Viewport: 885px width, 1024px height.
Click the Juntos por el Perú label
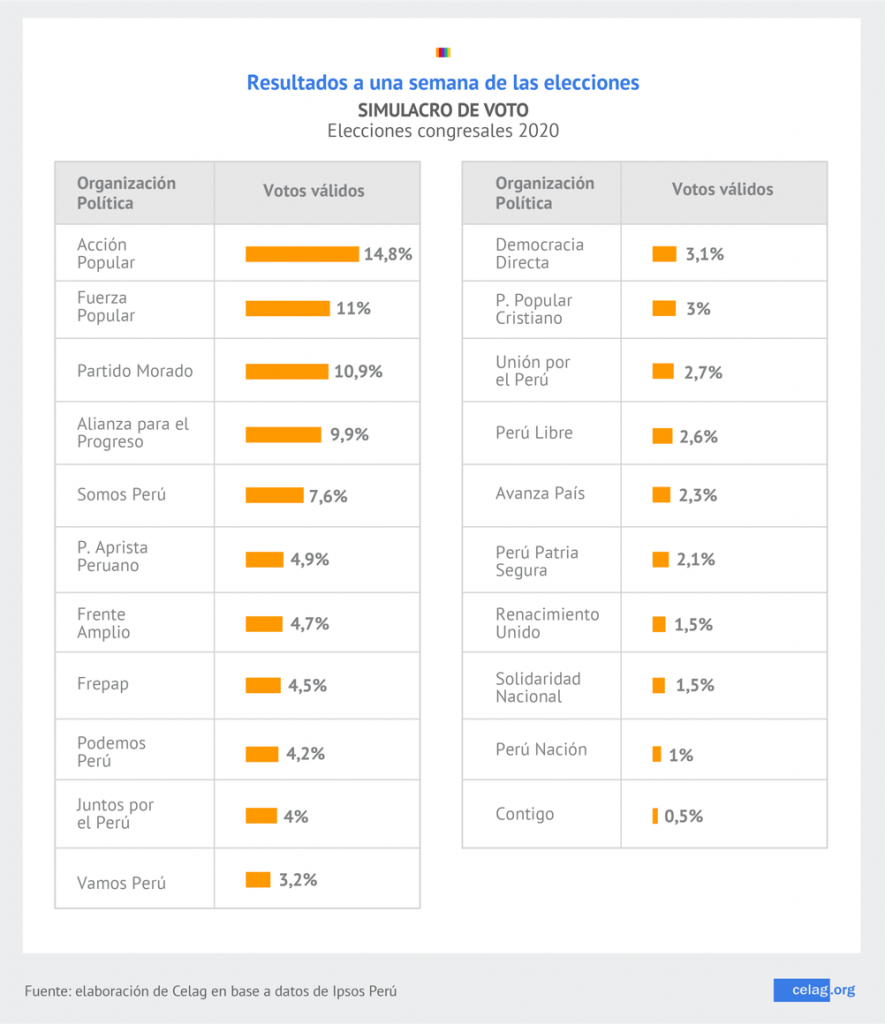point(115,814)
